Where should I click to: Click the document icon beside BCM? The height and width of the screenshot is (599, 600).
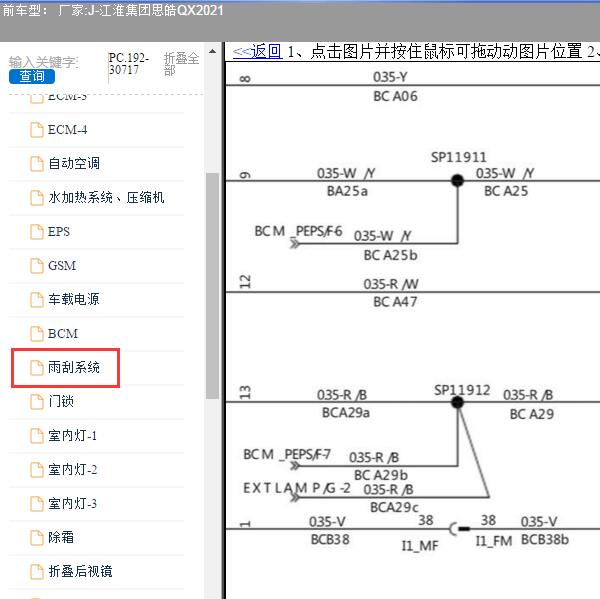(x=37, y=333)
